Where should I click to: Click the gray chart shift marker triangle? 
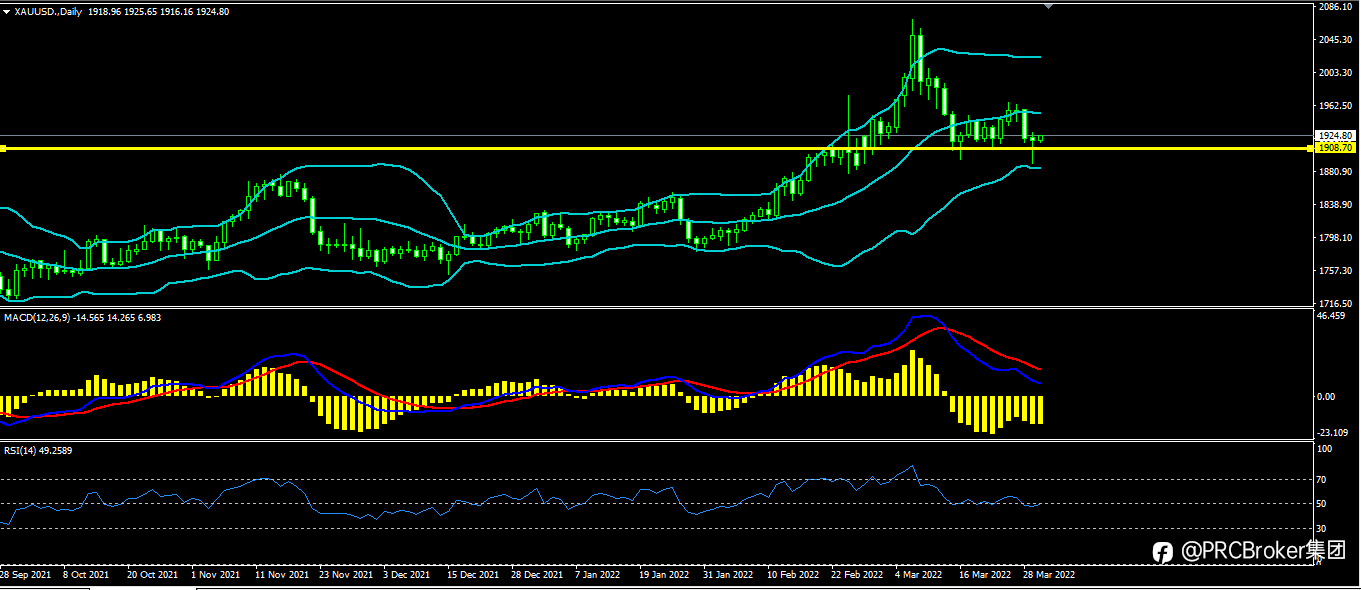pos(1048,6)
